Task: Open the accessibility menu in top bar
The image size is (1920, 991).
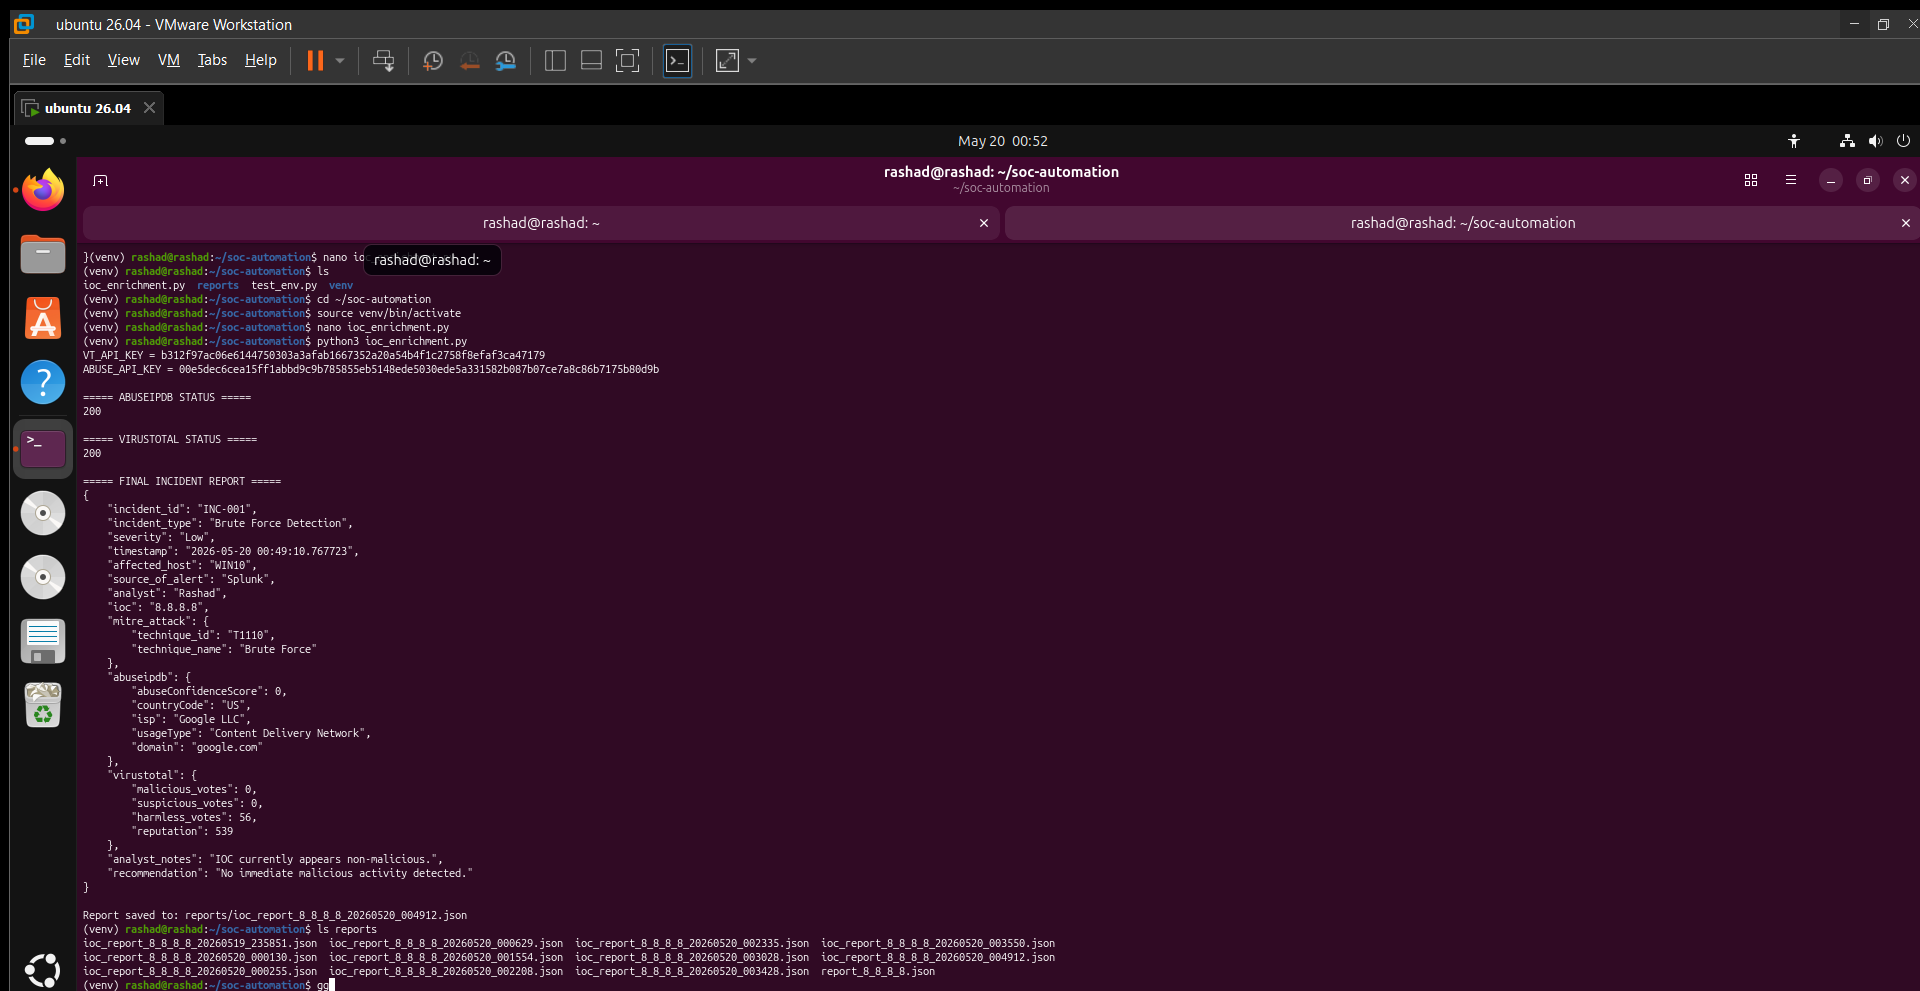Action: click(1794, 141)
